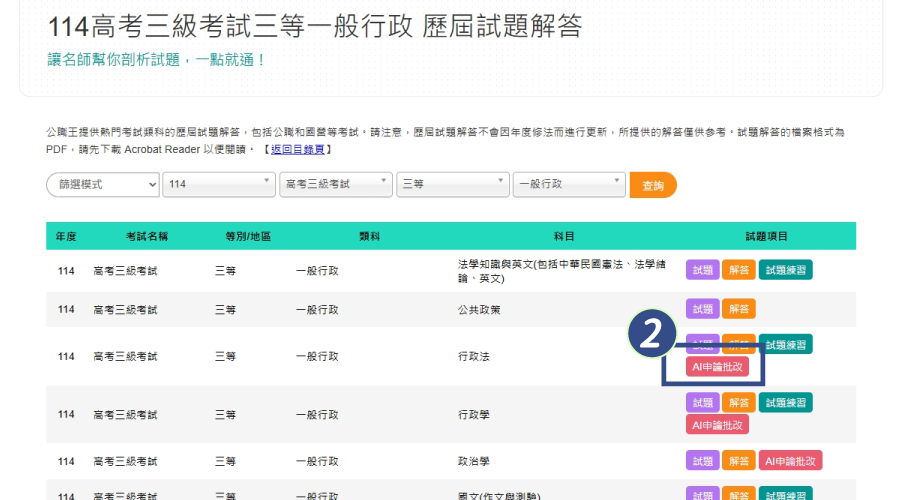The width and height of the screenshot is (900, 500).
Task: Follow the 返回目錄頁 link
Action: click(x=301, y=149)
